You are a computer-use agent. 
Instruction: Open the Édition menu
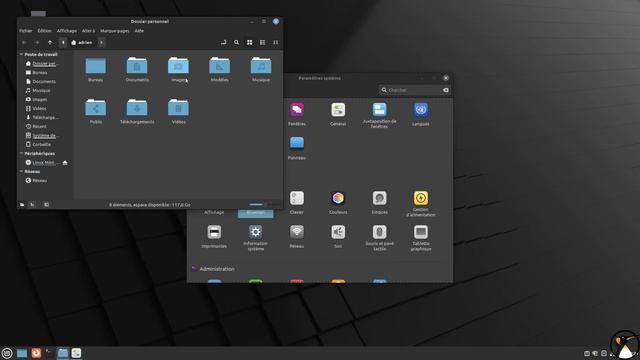(44, 31)
